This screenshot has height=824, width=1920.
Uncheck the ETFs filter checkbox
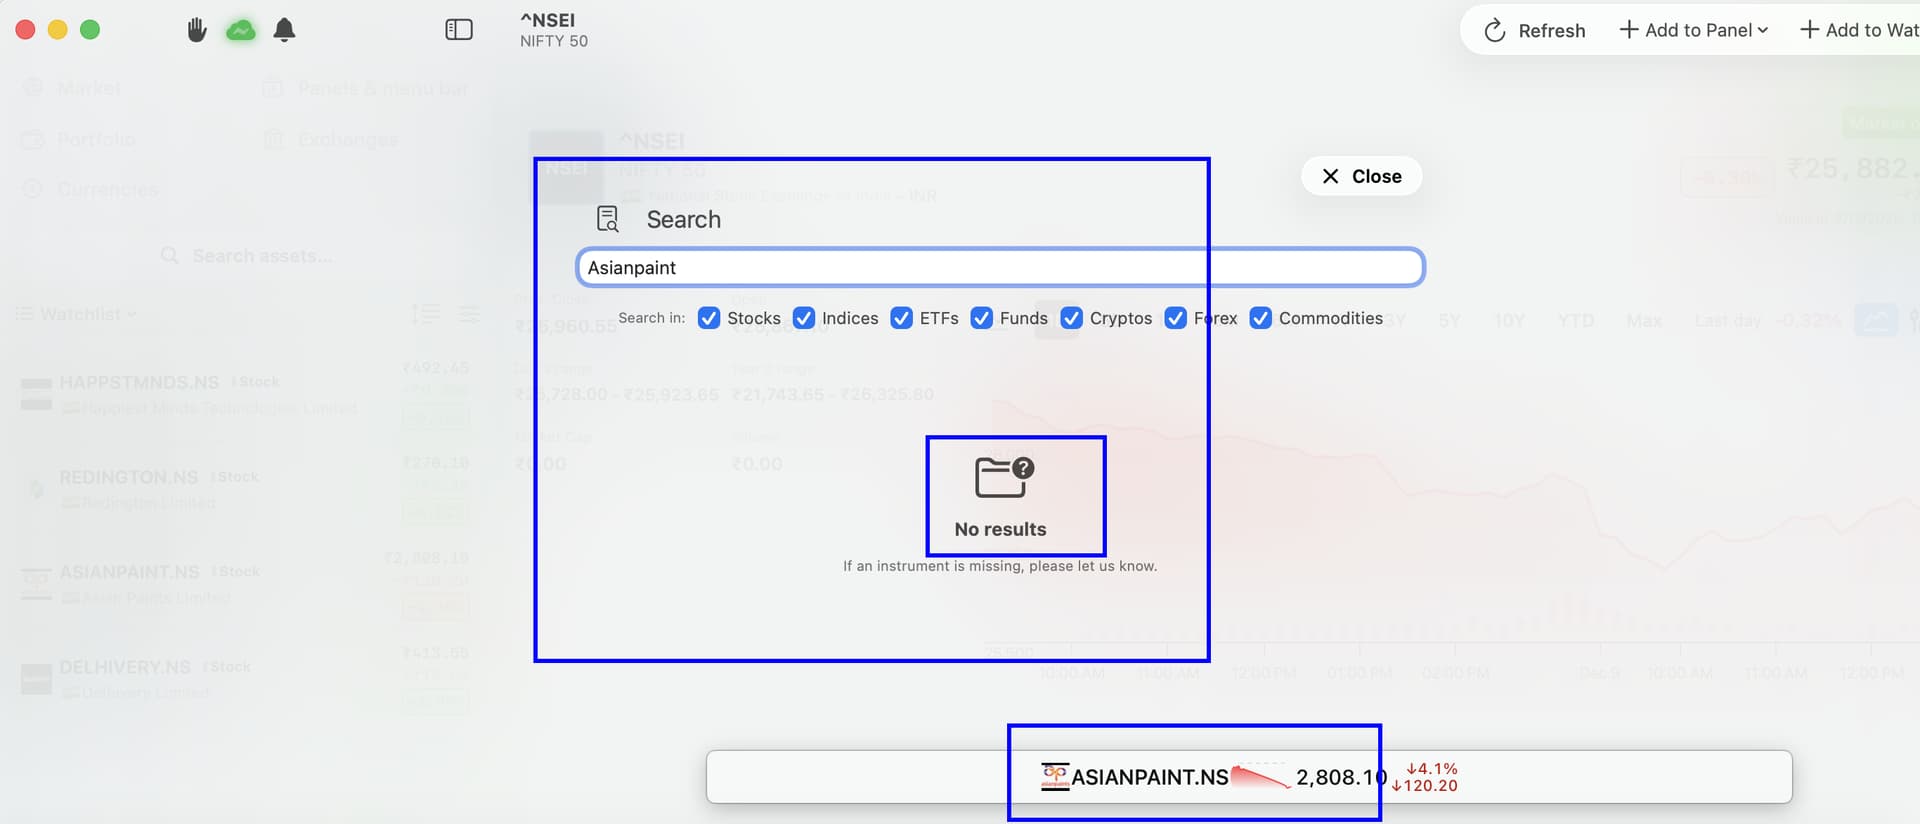[901, 318]
